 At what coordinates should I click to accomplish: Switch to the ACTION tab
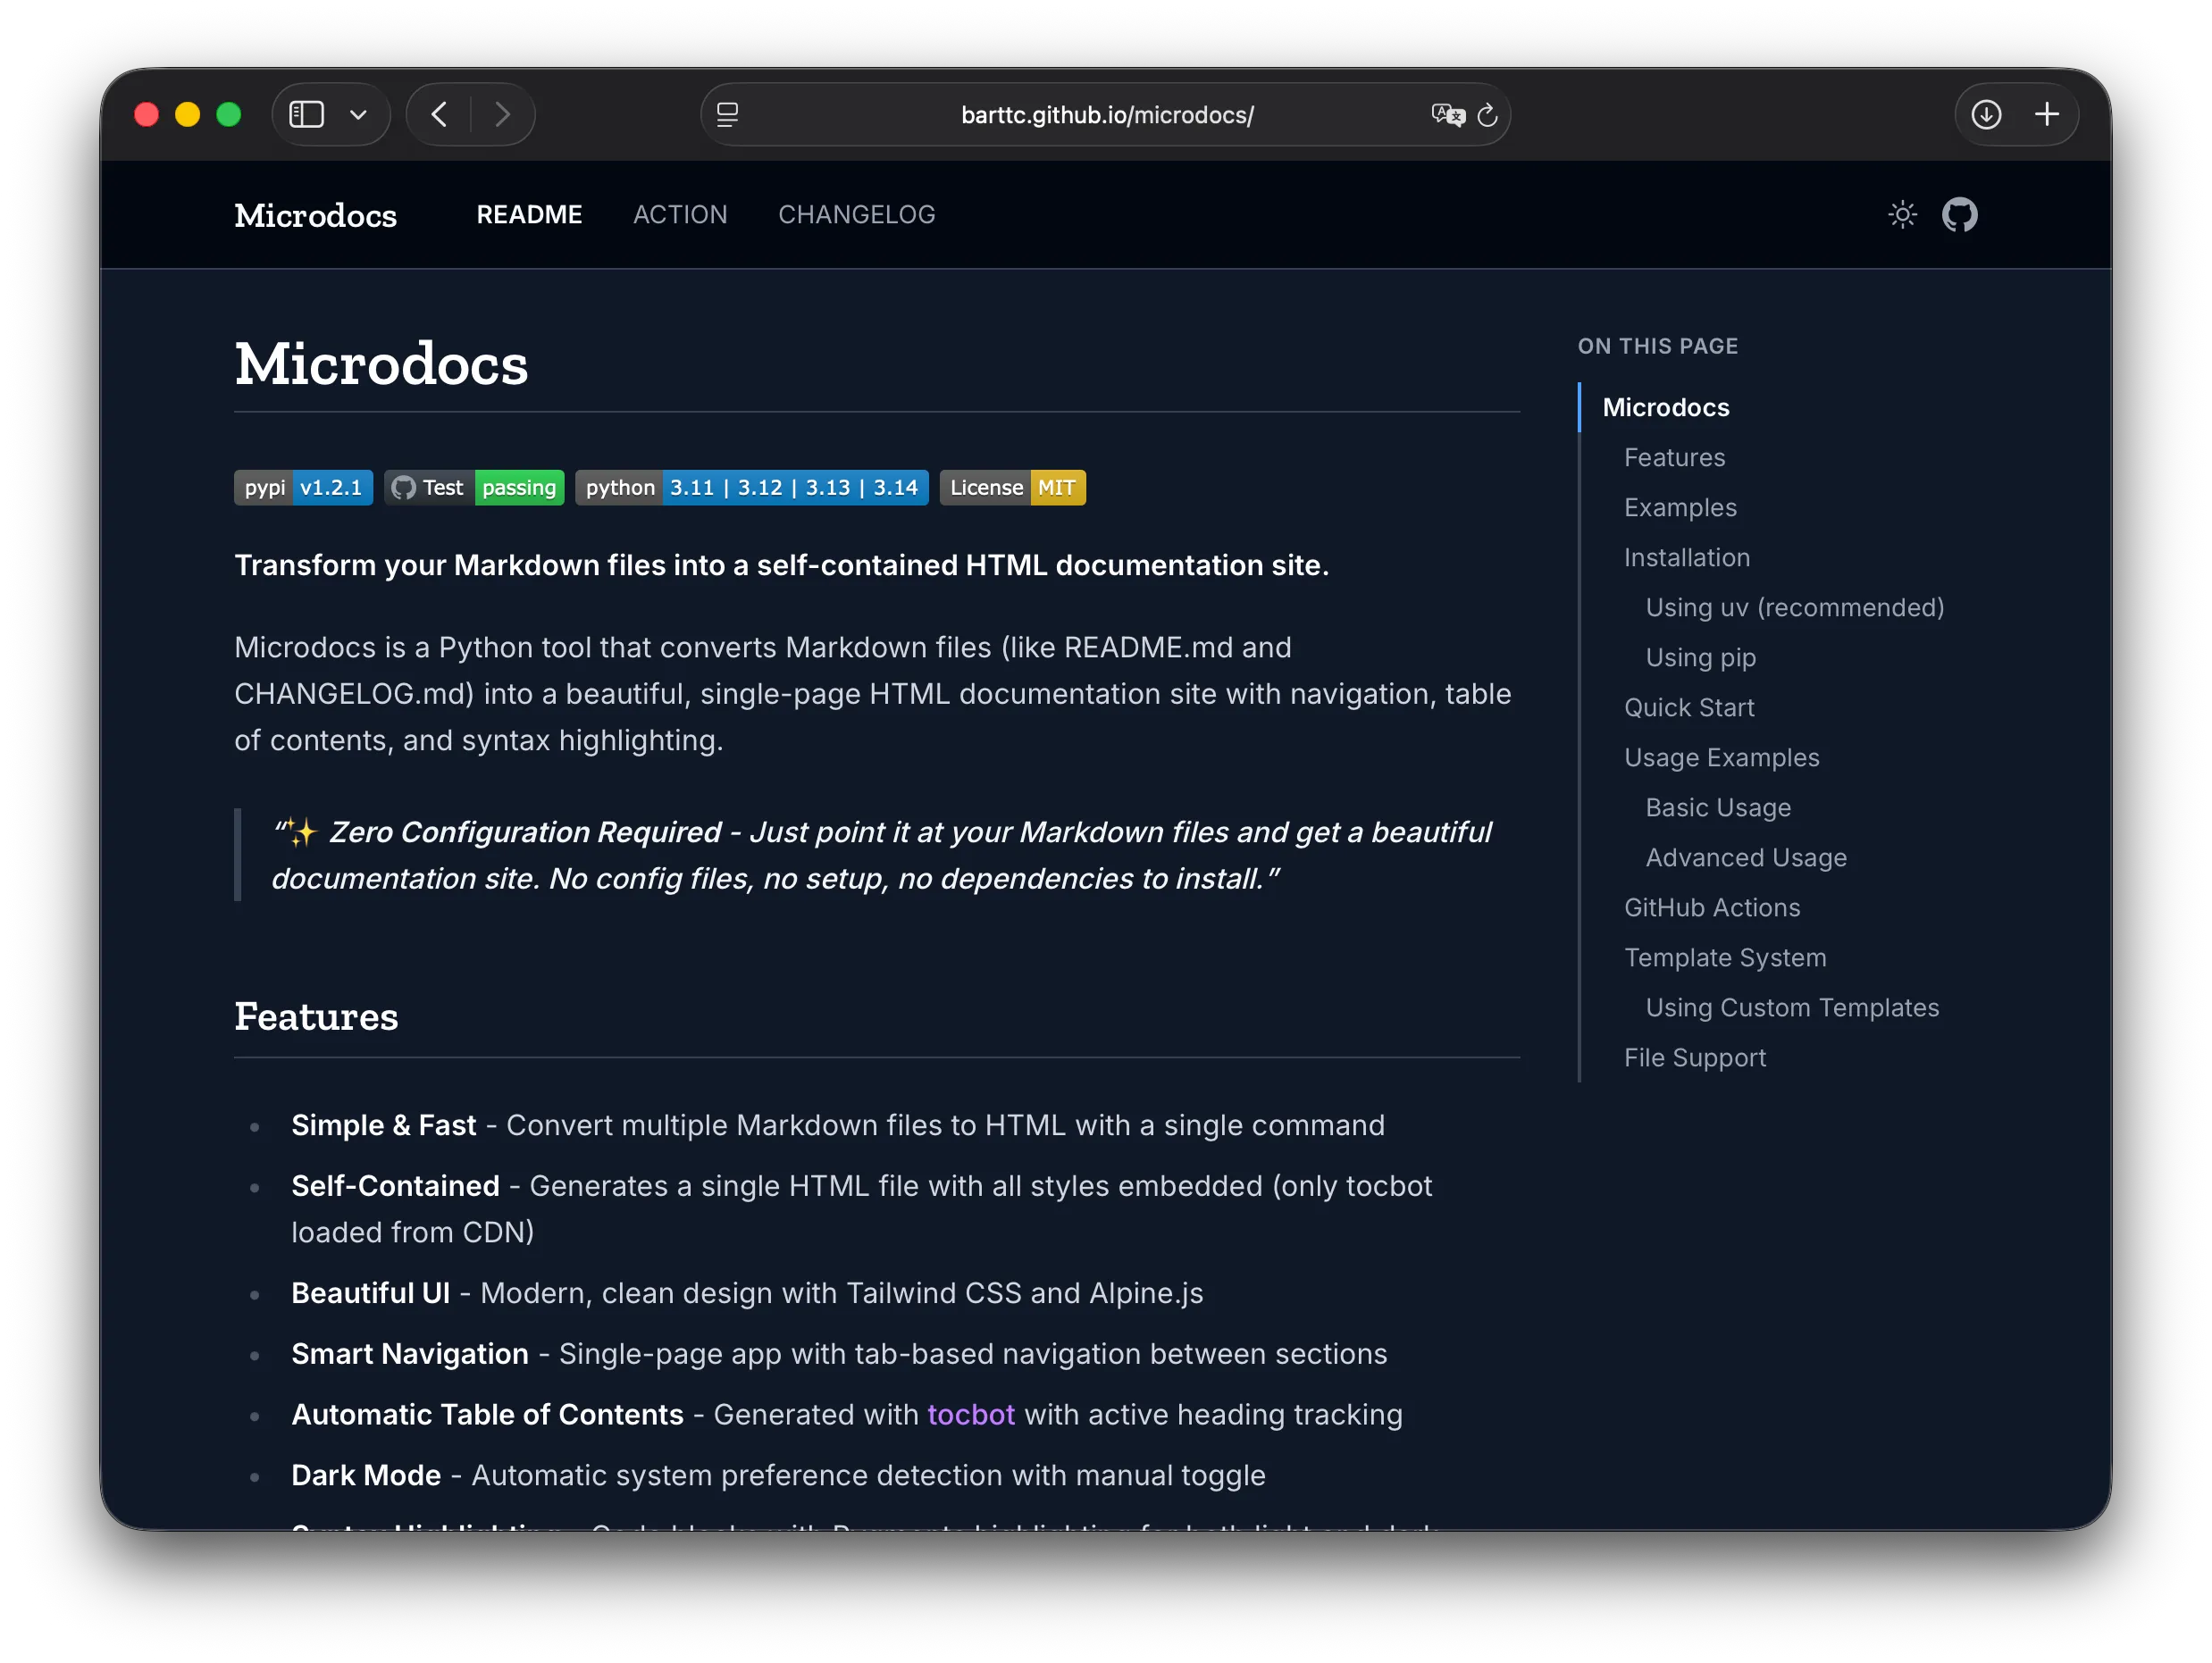[680, 214]
